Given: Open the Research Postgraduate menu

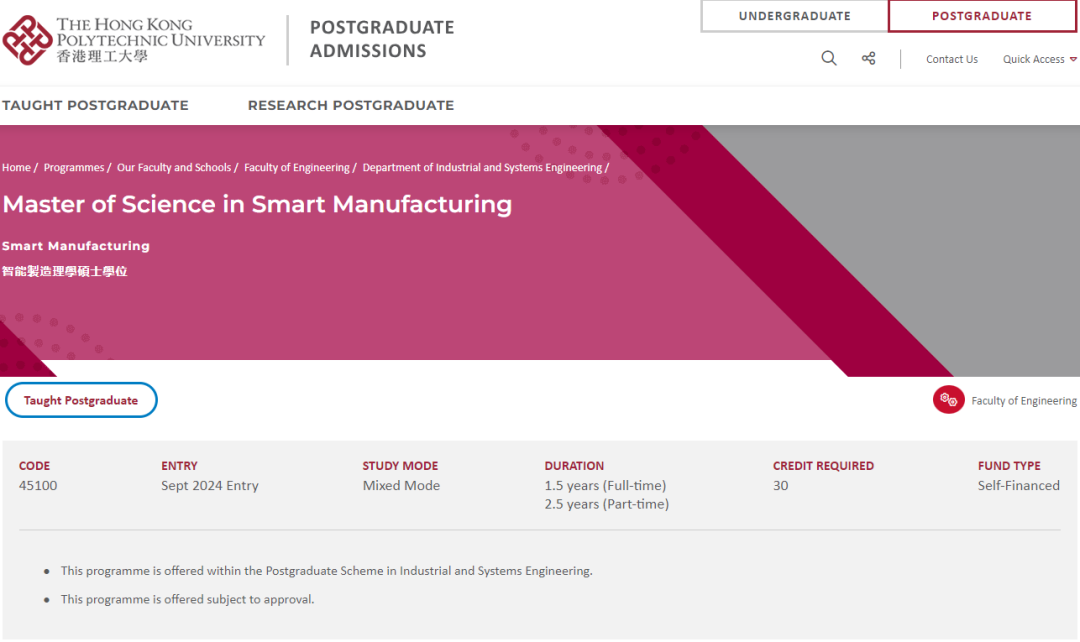Looking at the screenshot, I should coord(351,105).
